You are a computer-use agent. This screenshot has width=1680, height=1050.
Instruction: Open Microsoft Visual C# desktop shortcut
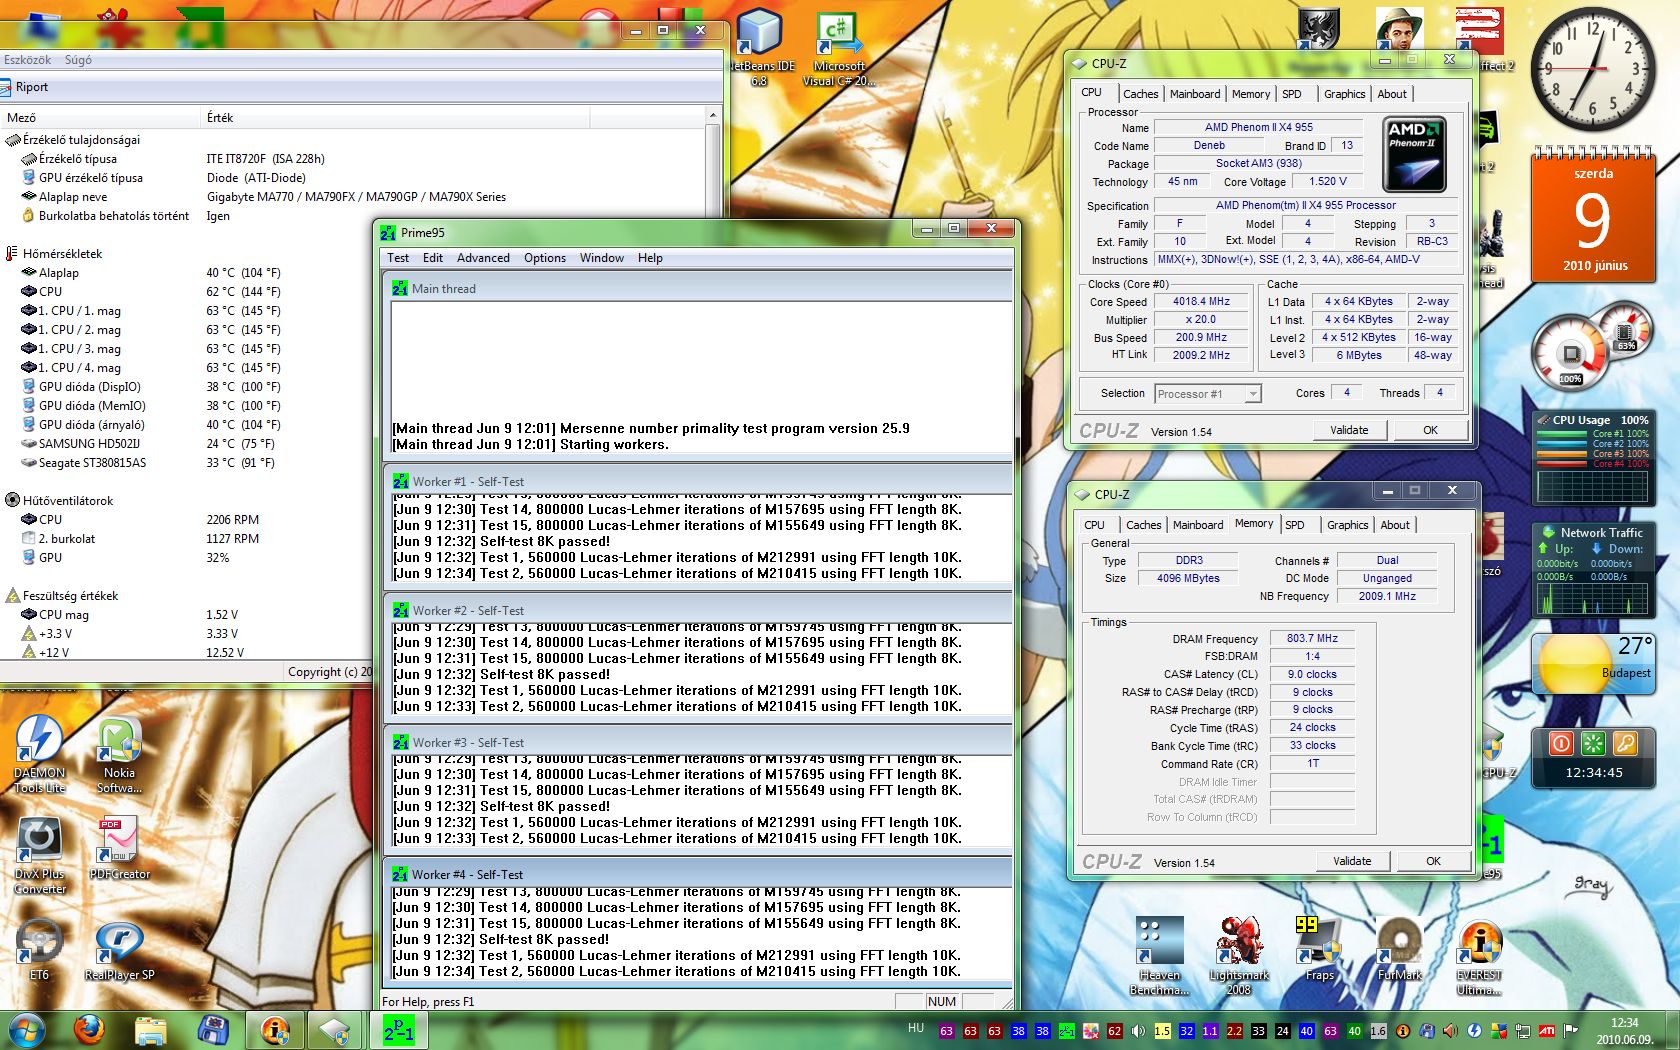point(838,47)
